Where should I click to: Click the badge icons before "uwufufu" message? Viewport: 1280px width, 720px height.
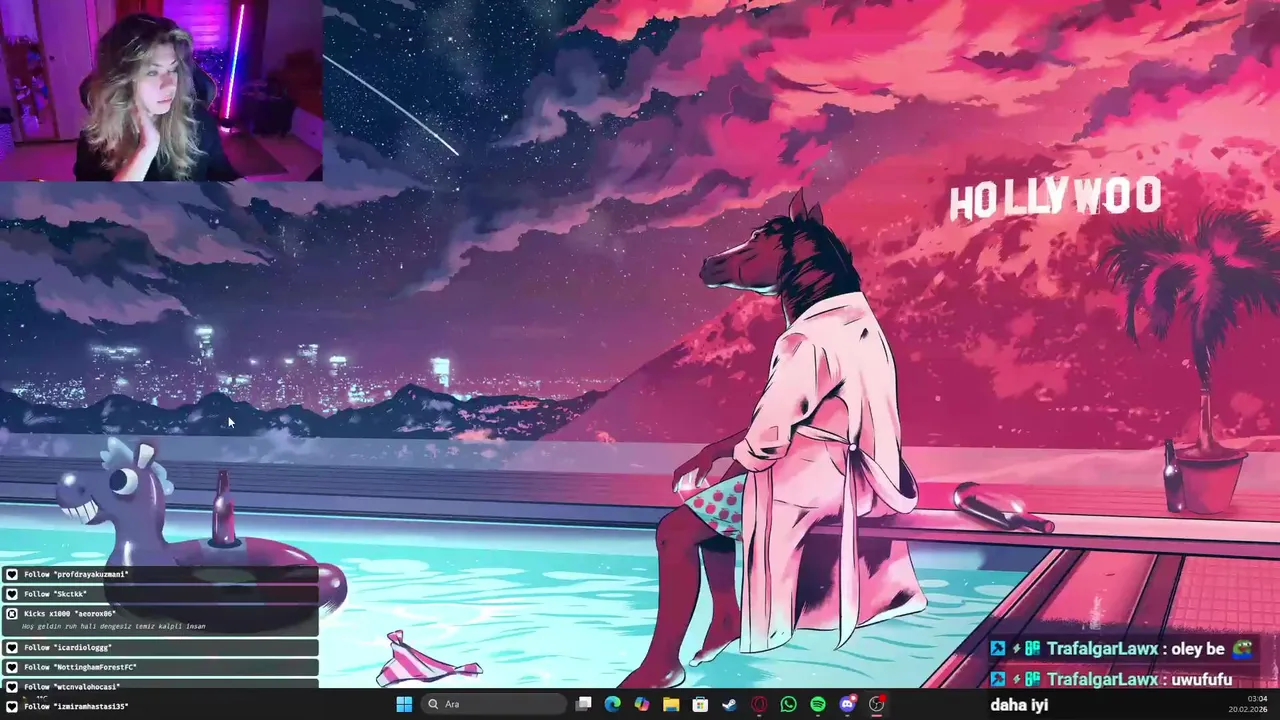pos(1016,680)
